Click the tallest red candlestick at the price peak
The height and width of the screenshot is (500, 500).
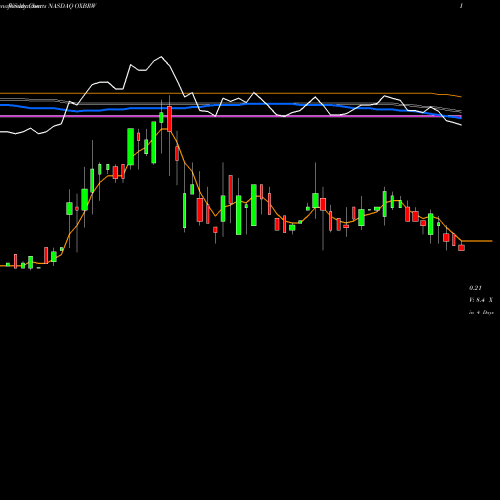pyautogui.click(x=169, y=119)
